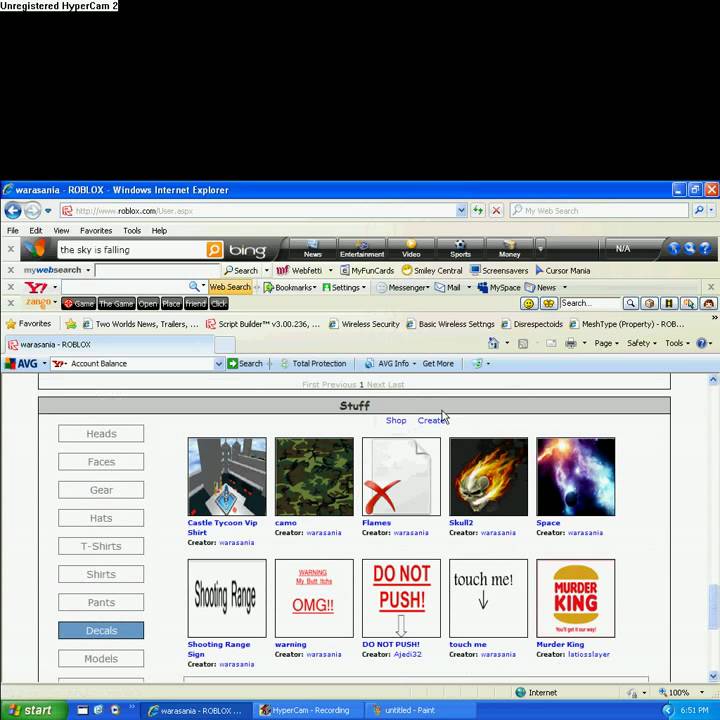Click the page vertical scrollbar thumb
720x720 pixels.
tap(713, 606)
